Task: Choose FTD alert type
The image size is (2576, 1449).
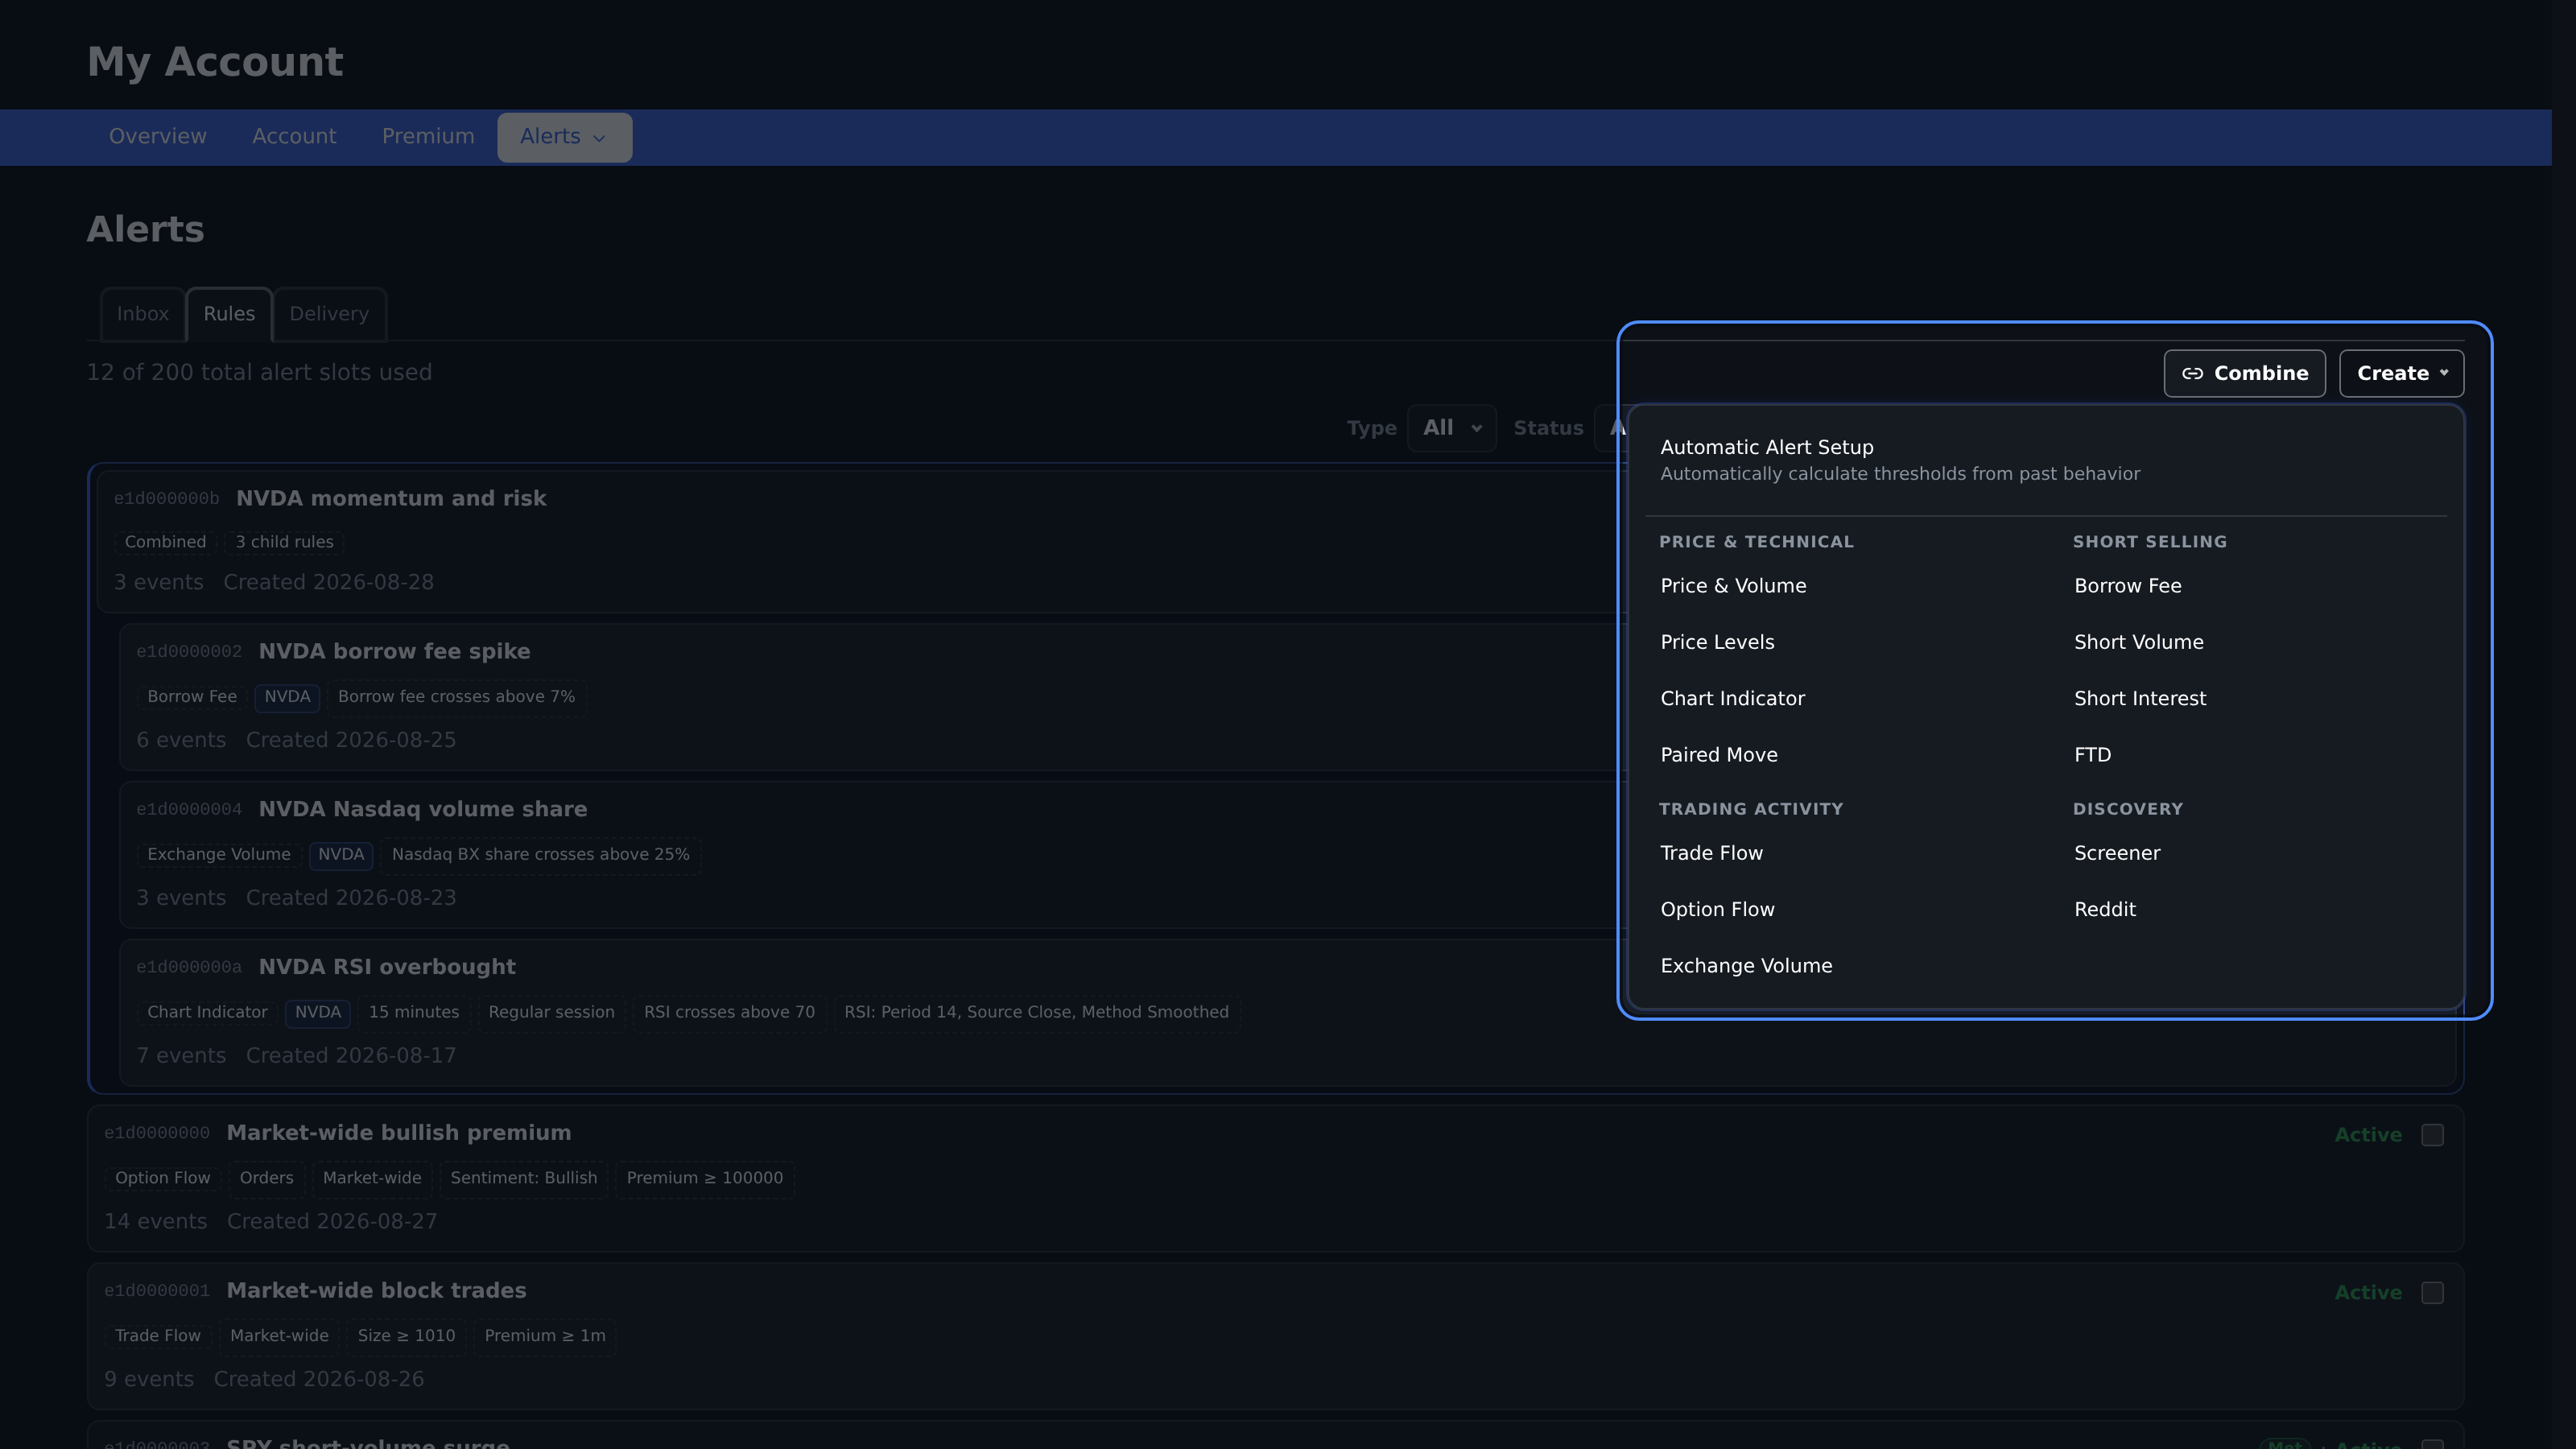Action: [2092, 755]
